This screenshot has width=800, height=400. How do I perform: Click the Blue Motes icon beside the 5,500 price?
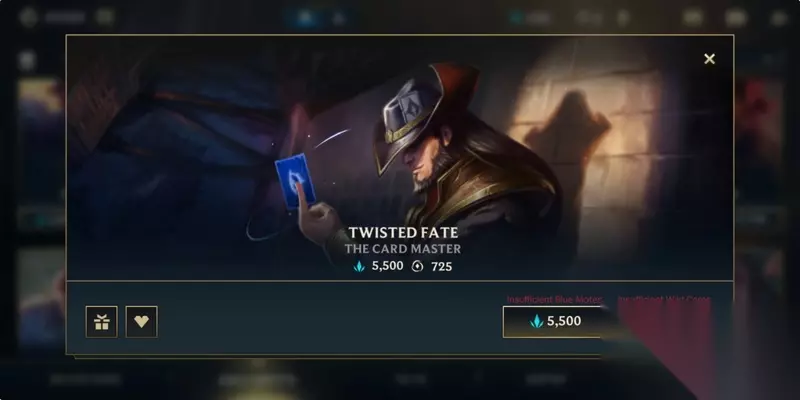(x=359, y=266)
